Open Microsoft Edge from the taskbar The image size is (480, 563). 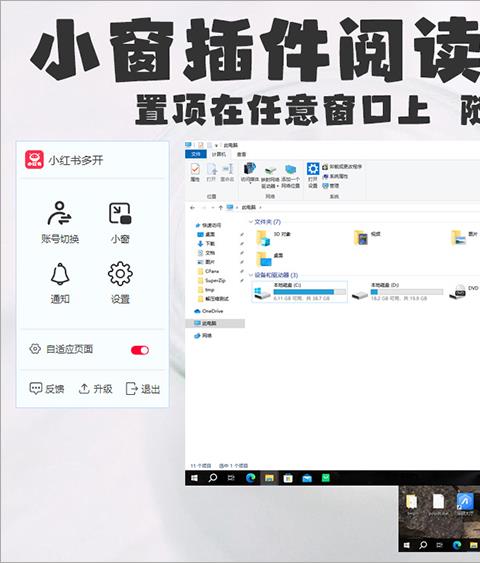click(250, 478)
